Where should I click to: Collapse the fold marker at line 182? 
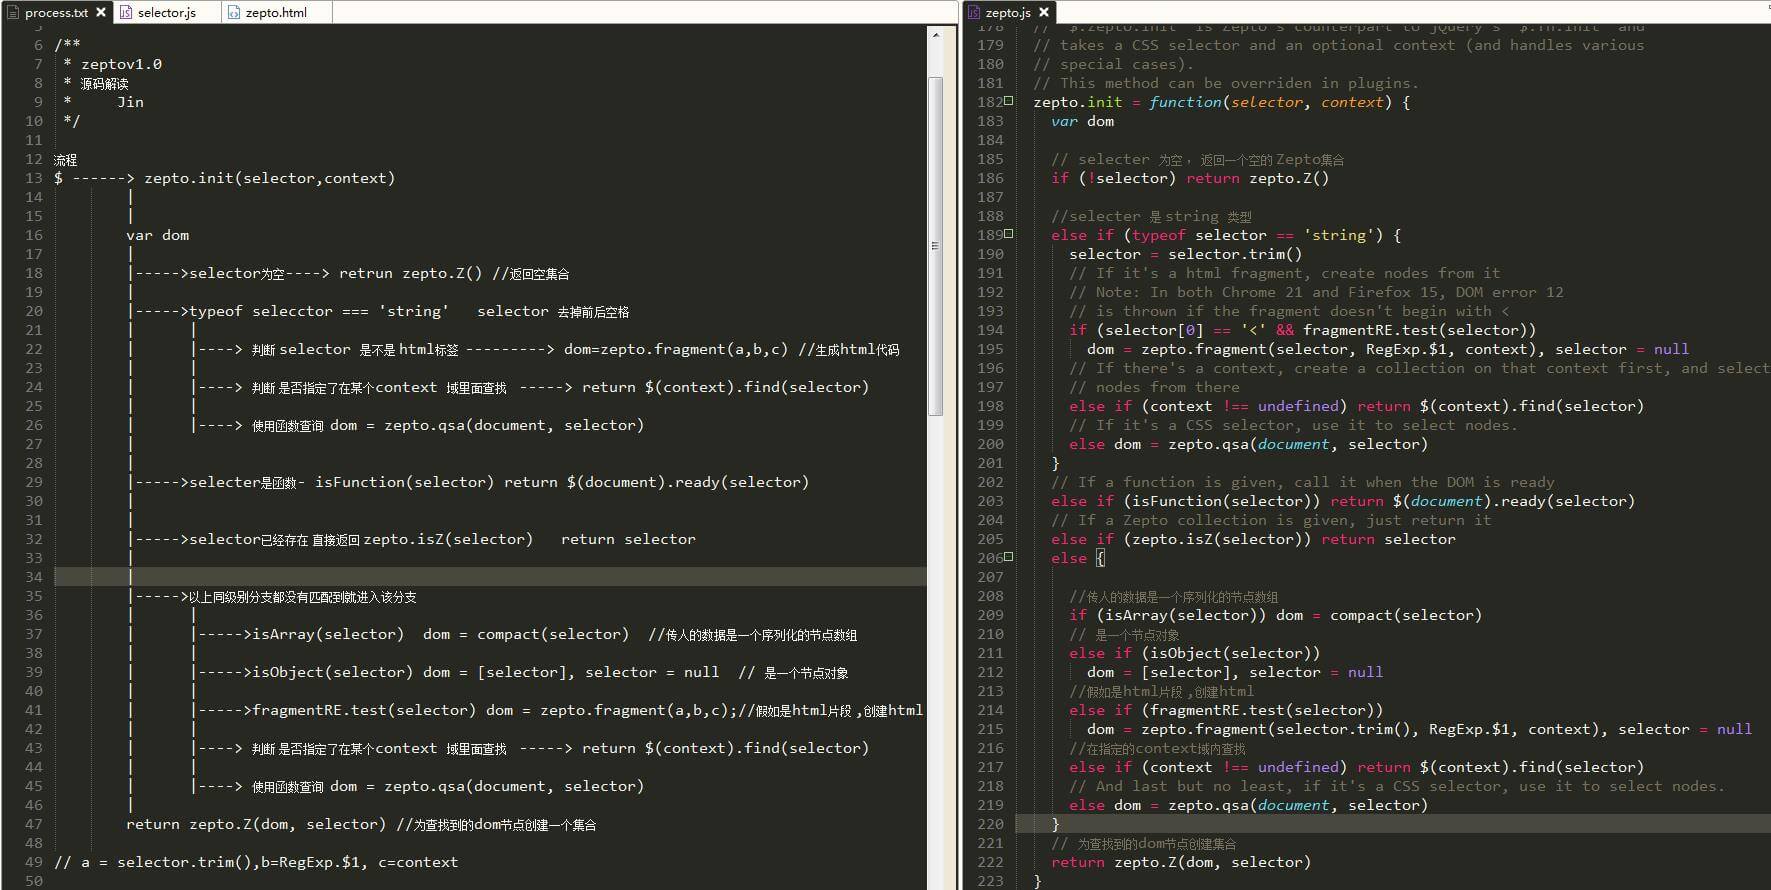tap(1009, 101)
